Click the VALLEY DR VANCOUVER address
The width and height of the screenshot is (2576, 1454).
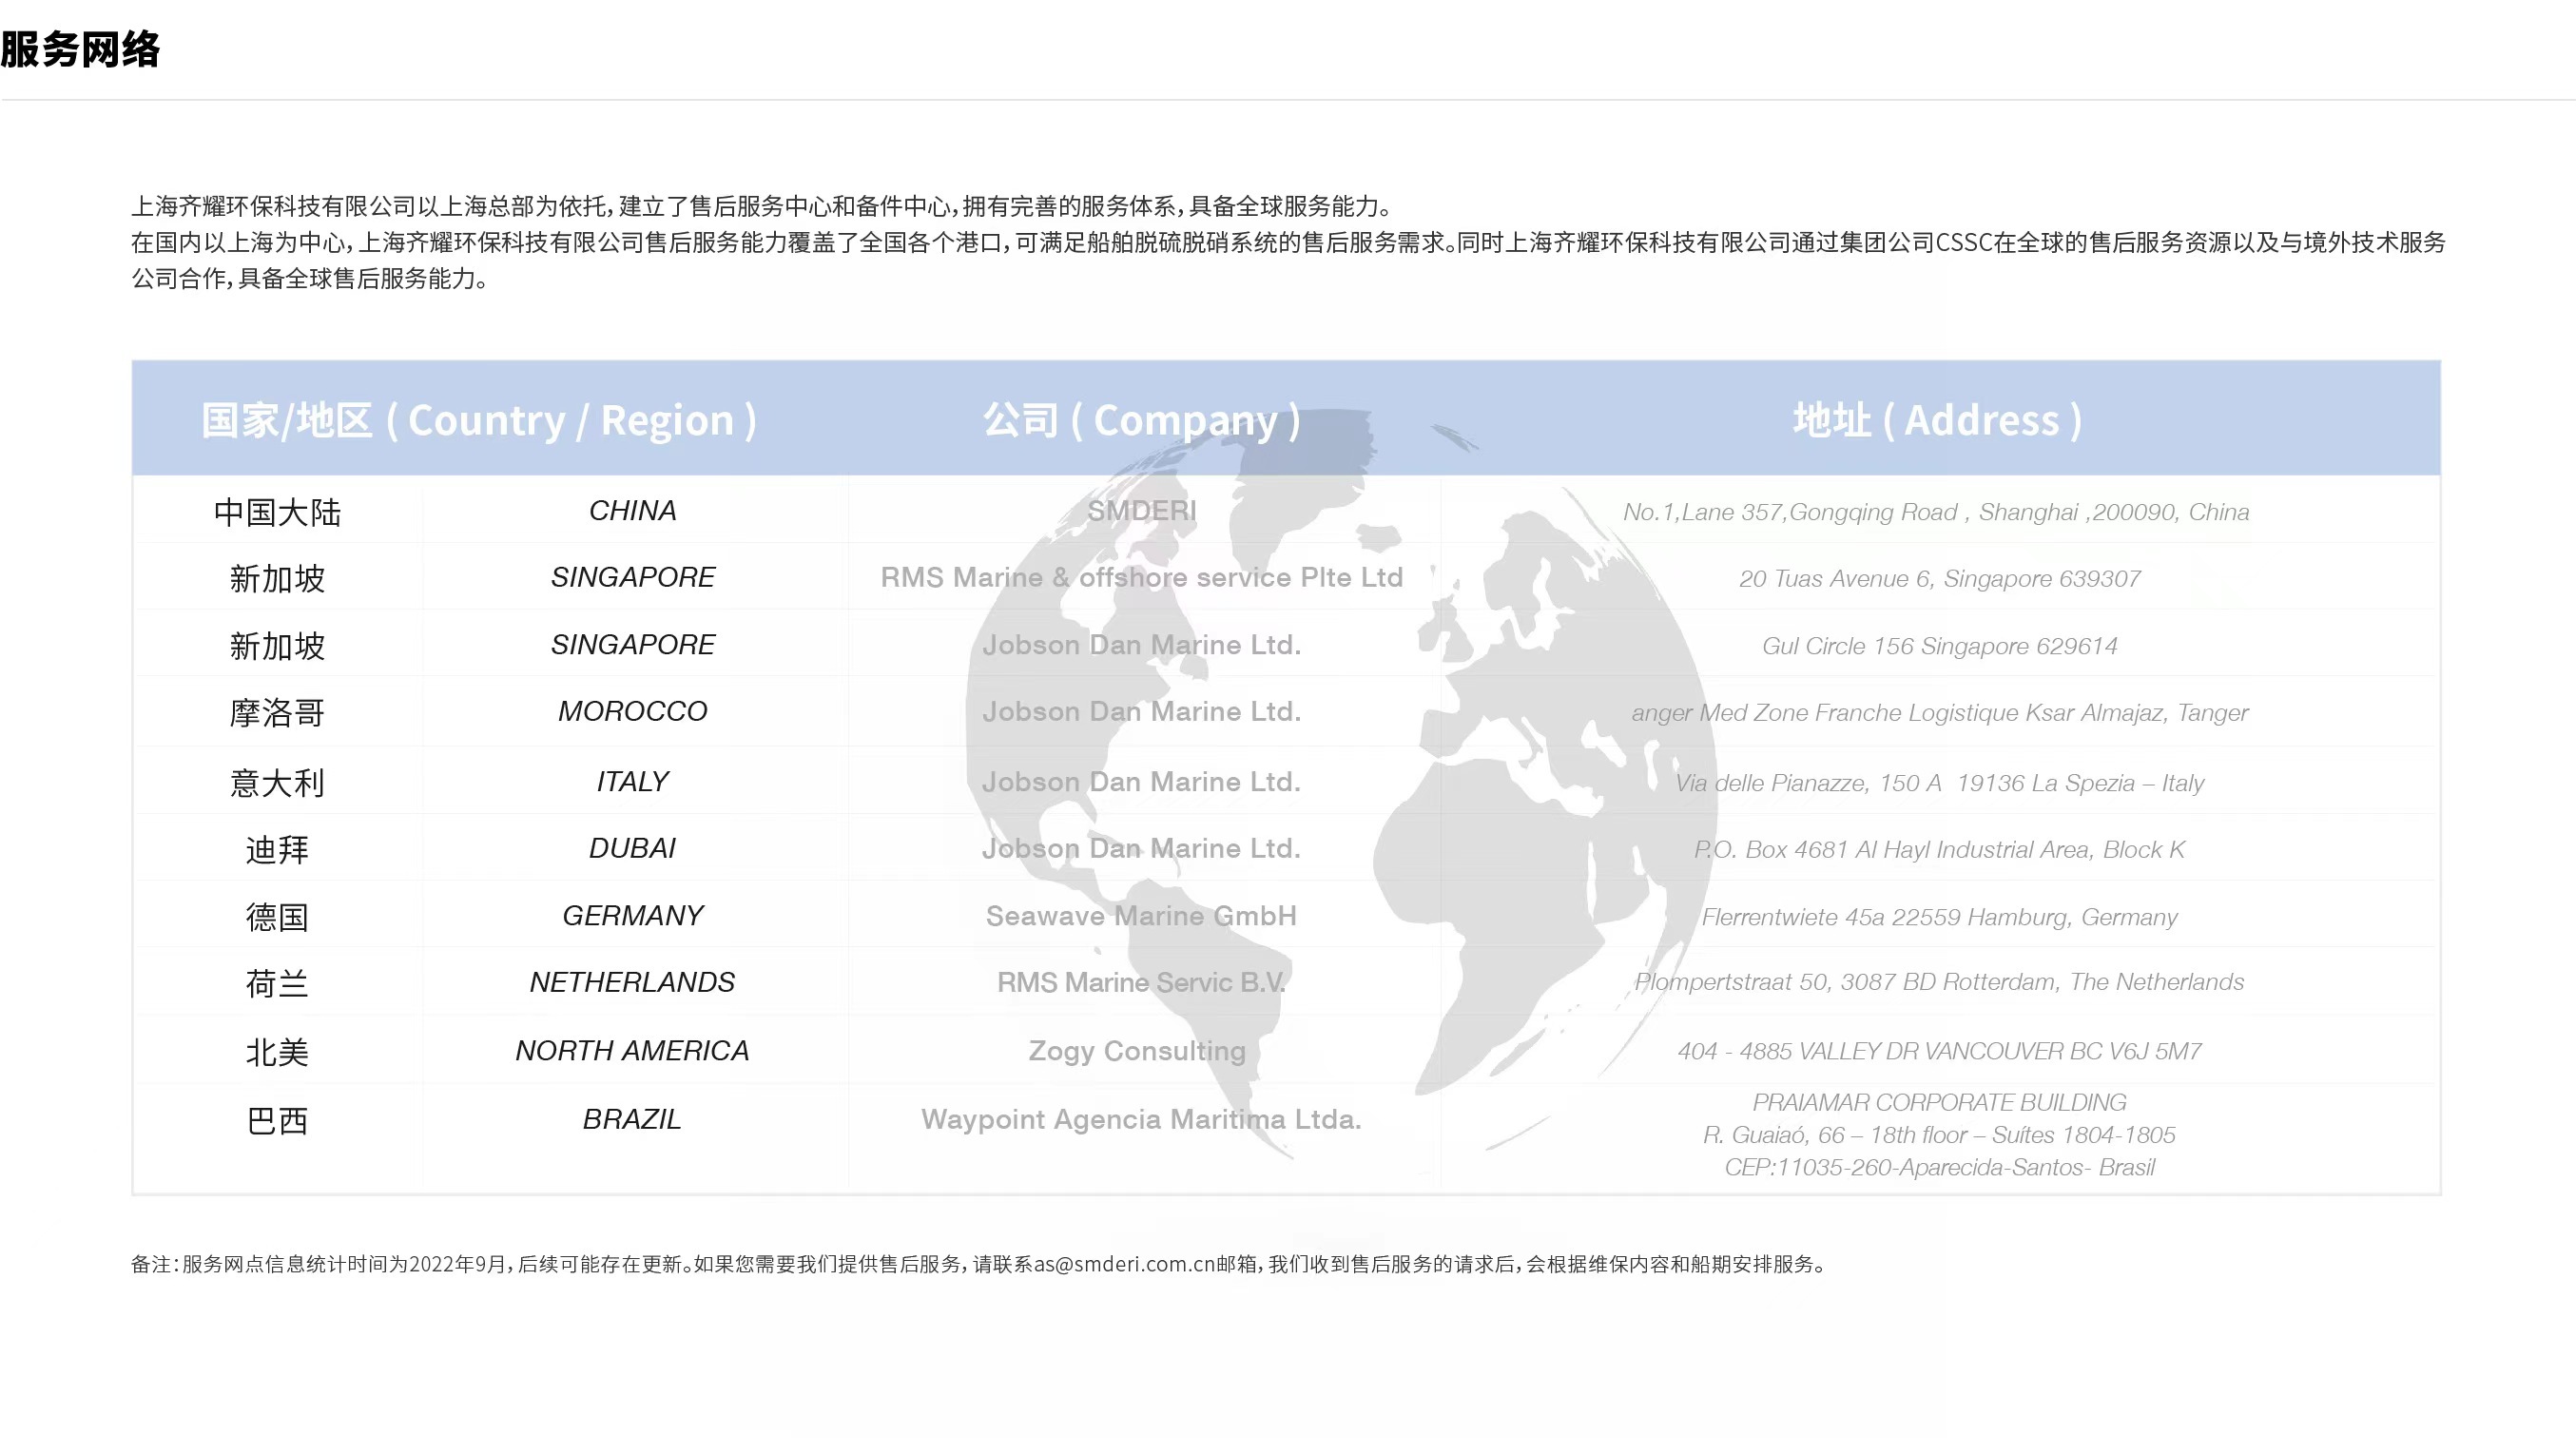point(1939,1051)
